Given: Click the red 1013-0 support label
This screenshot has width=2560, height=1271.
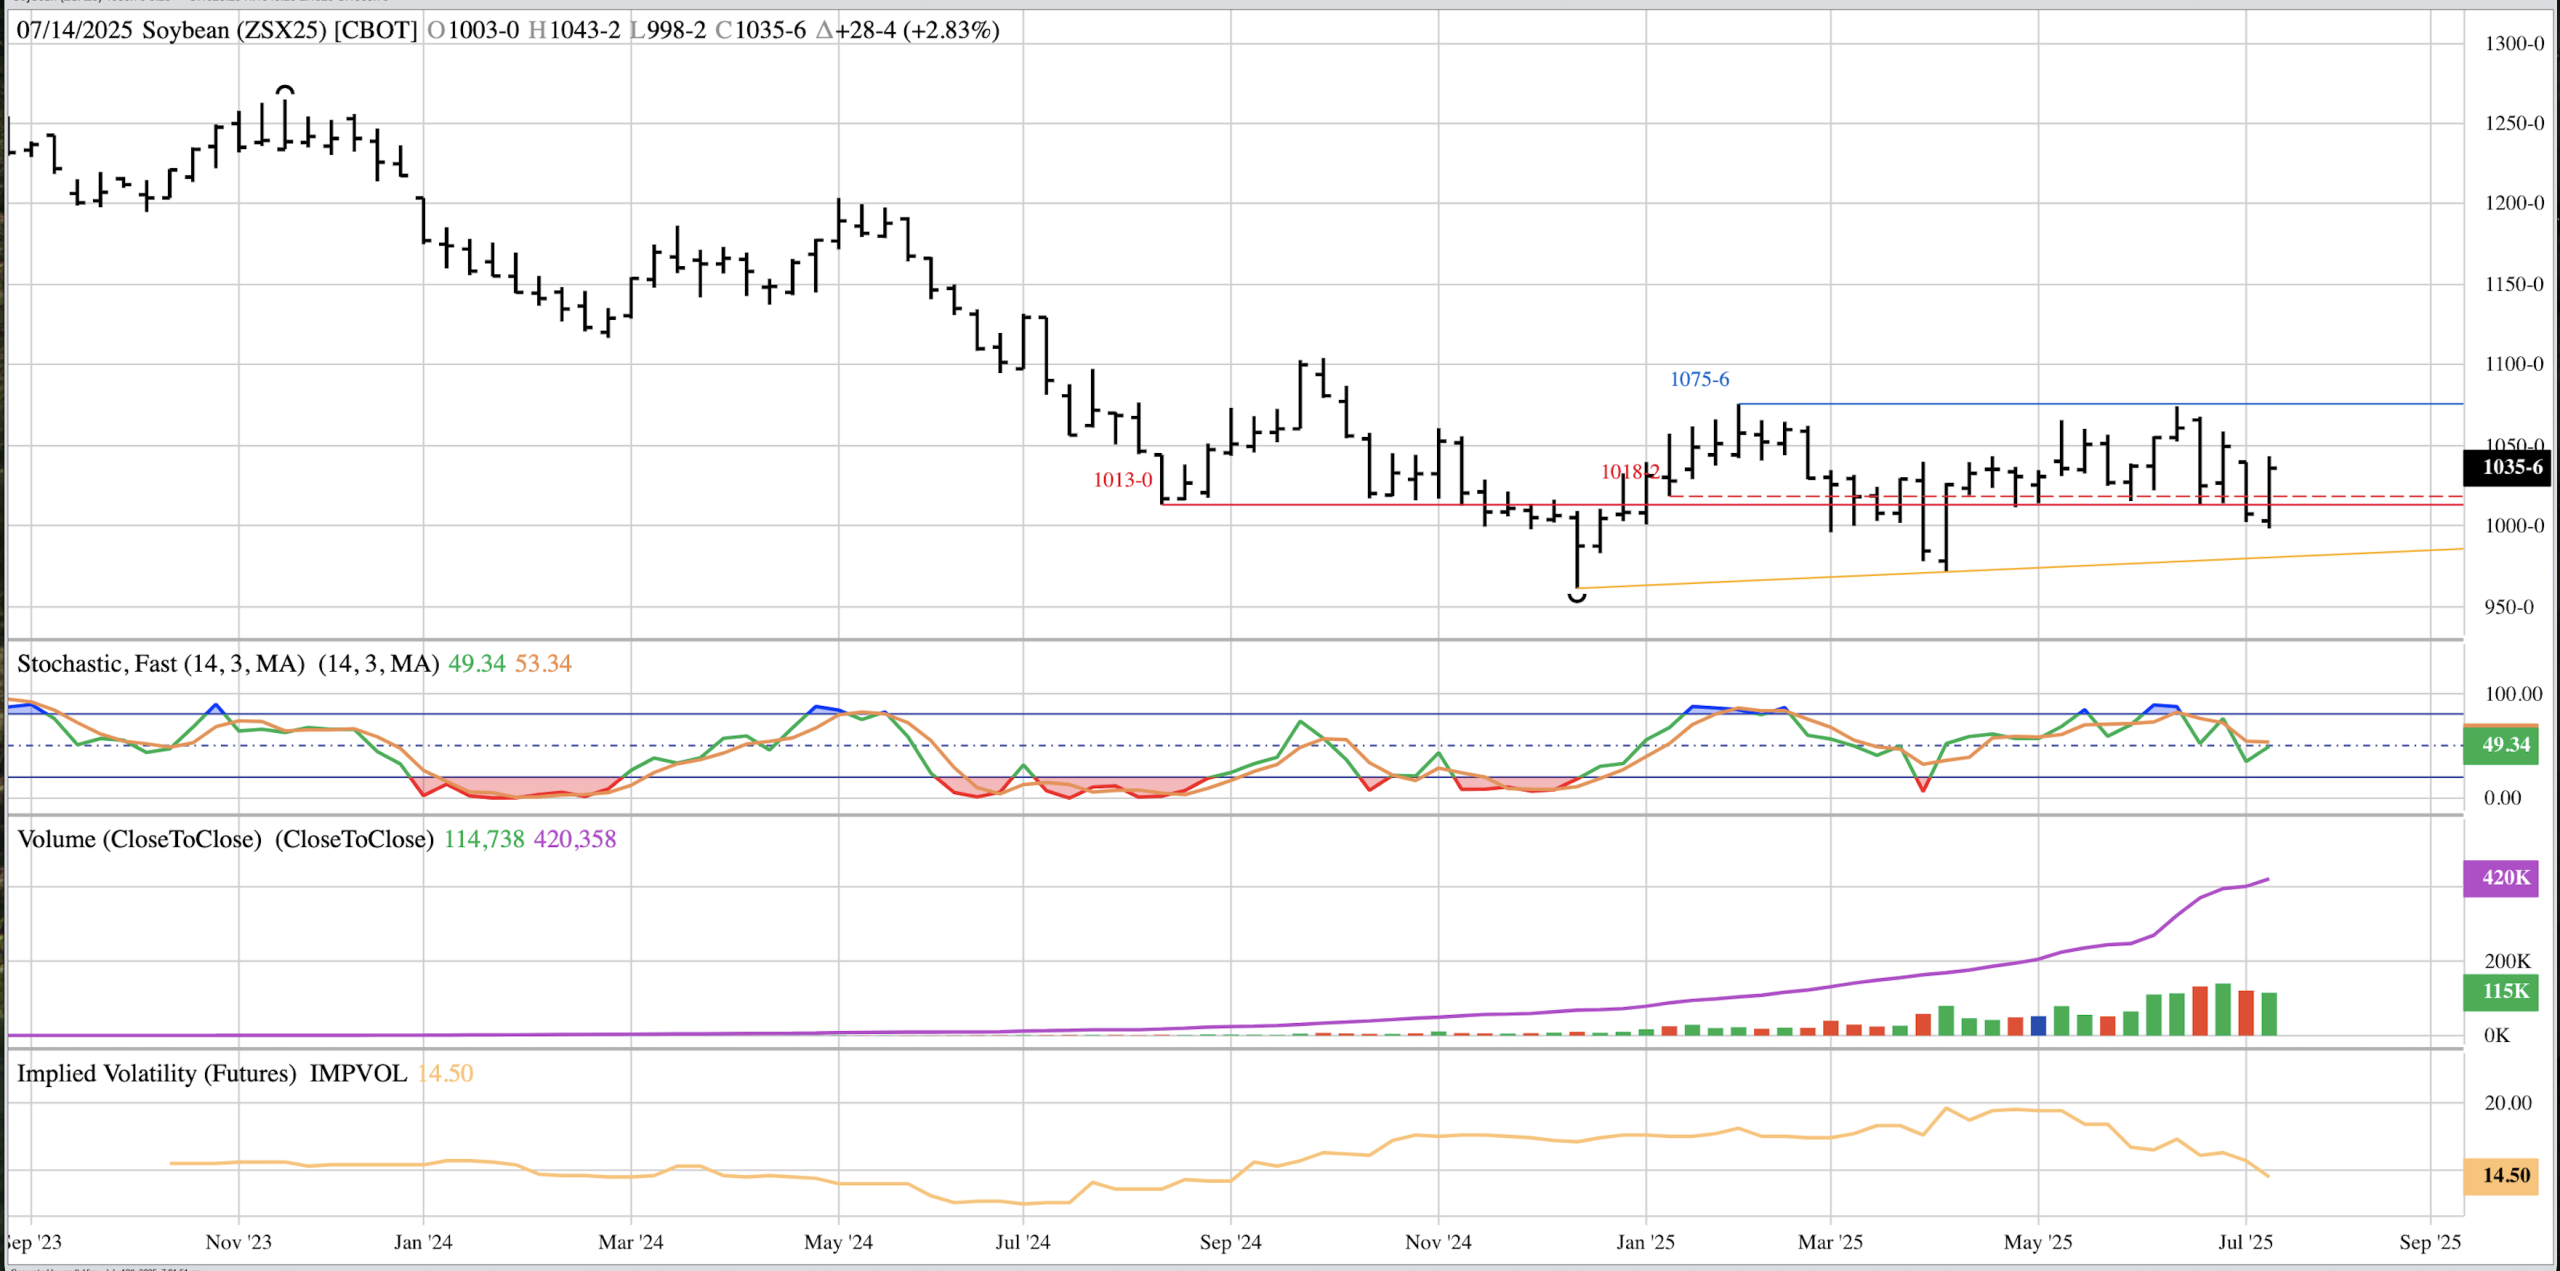Looking at the screenshot, I should click(x=1122, y=480).
